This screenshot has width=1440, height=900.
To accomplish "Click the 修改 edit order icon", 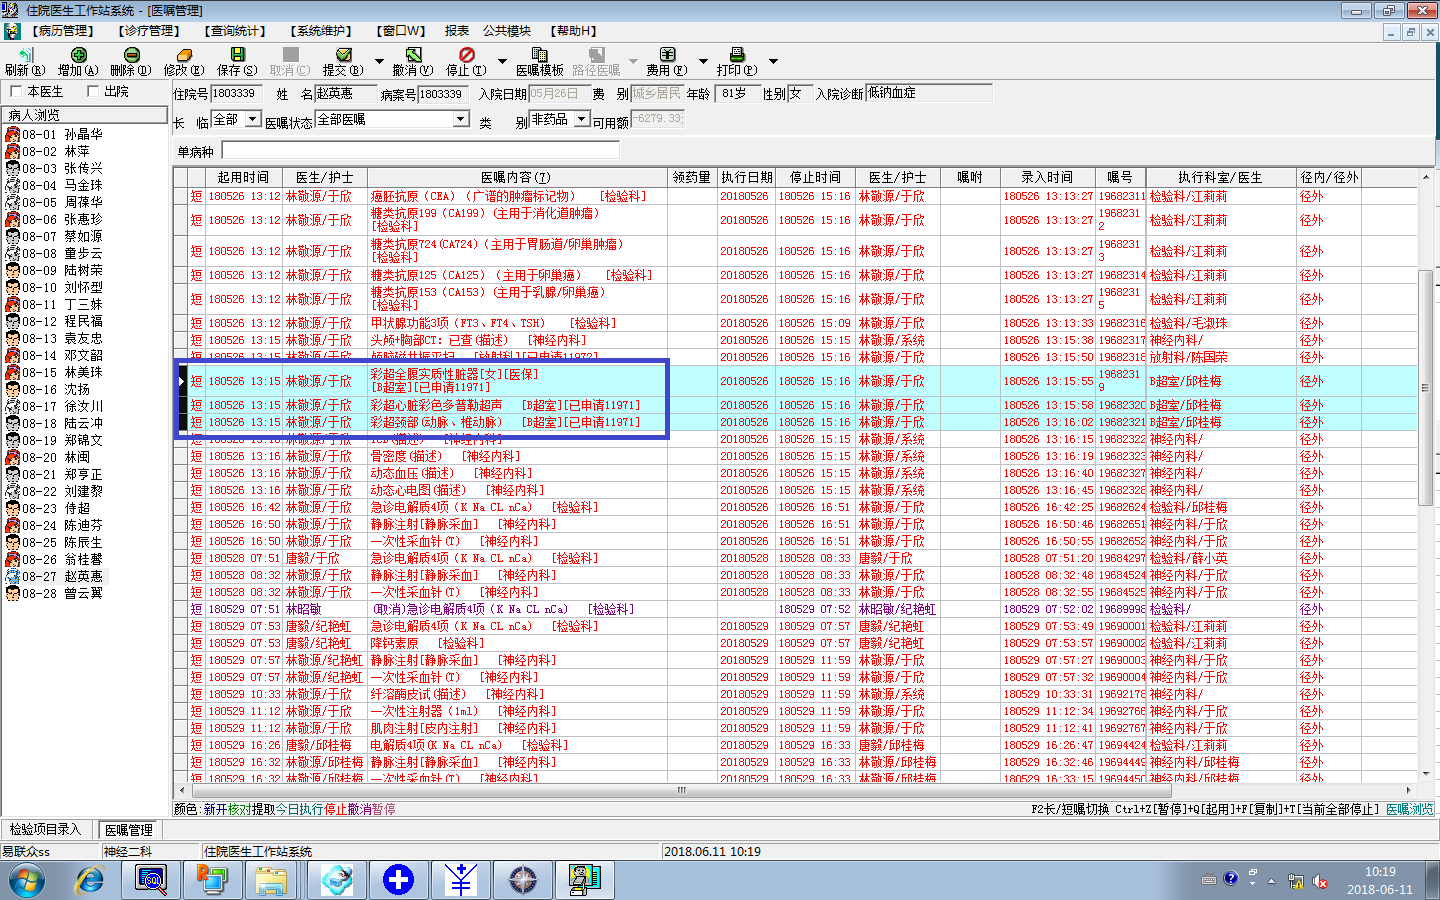I will pos(184,54).
